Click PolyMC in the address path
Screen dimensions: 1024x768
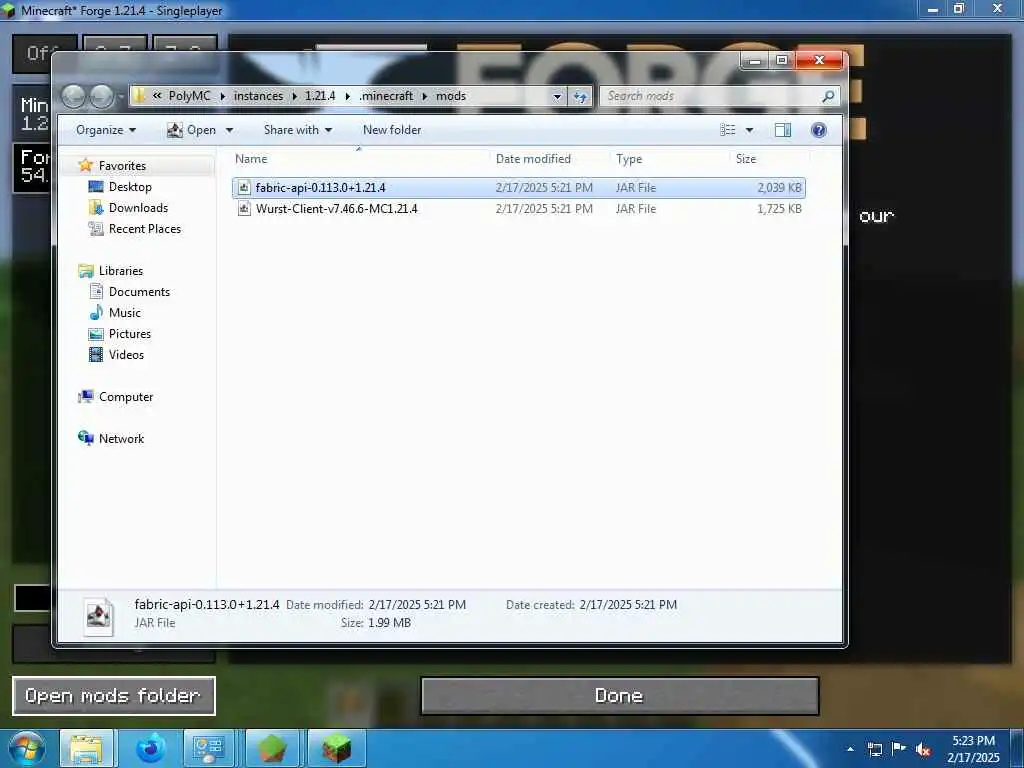(189, 96)
